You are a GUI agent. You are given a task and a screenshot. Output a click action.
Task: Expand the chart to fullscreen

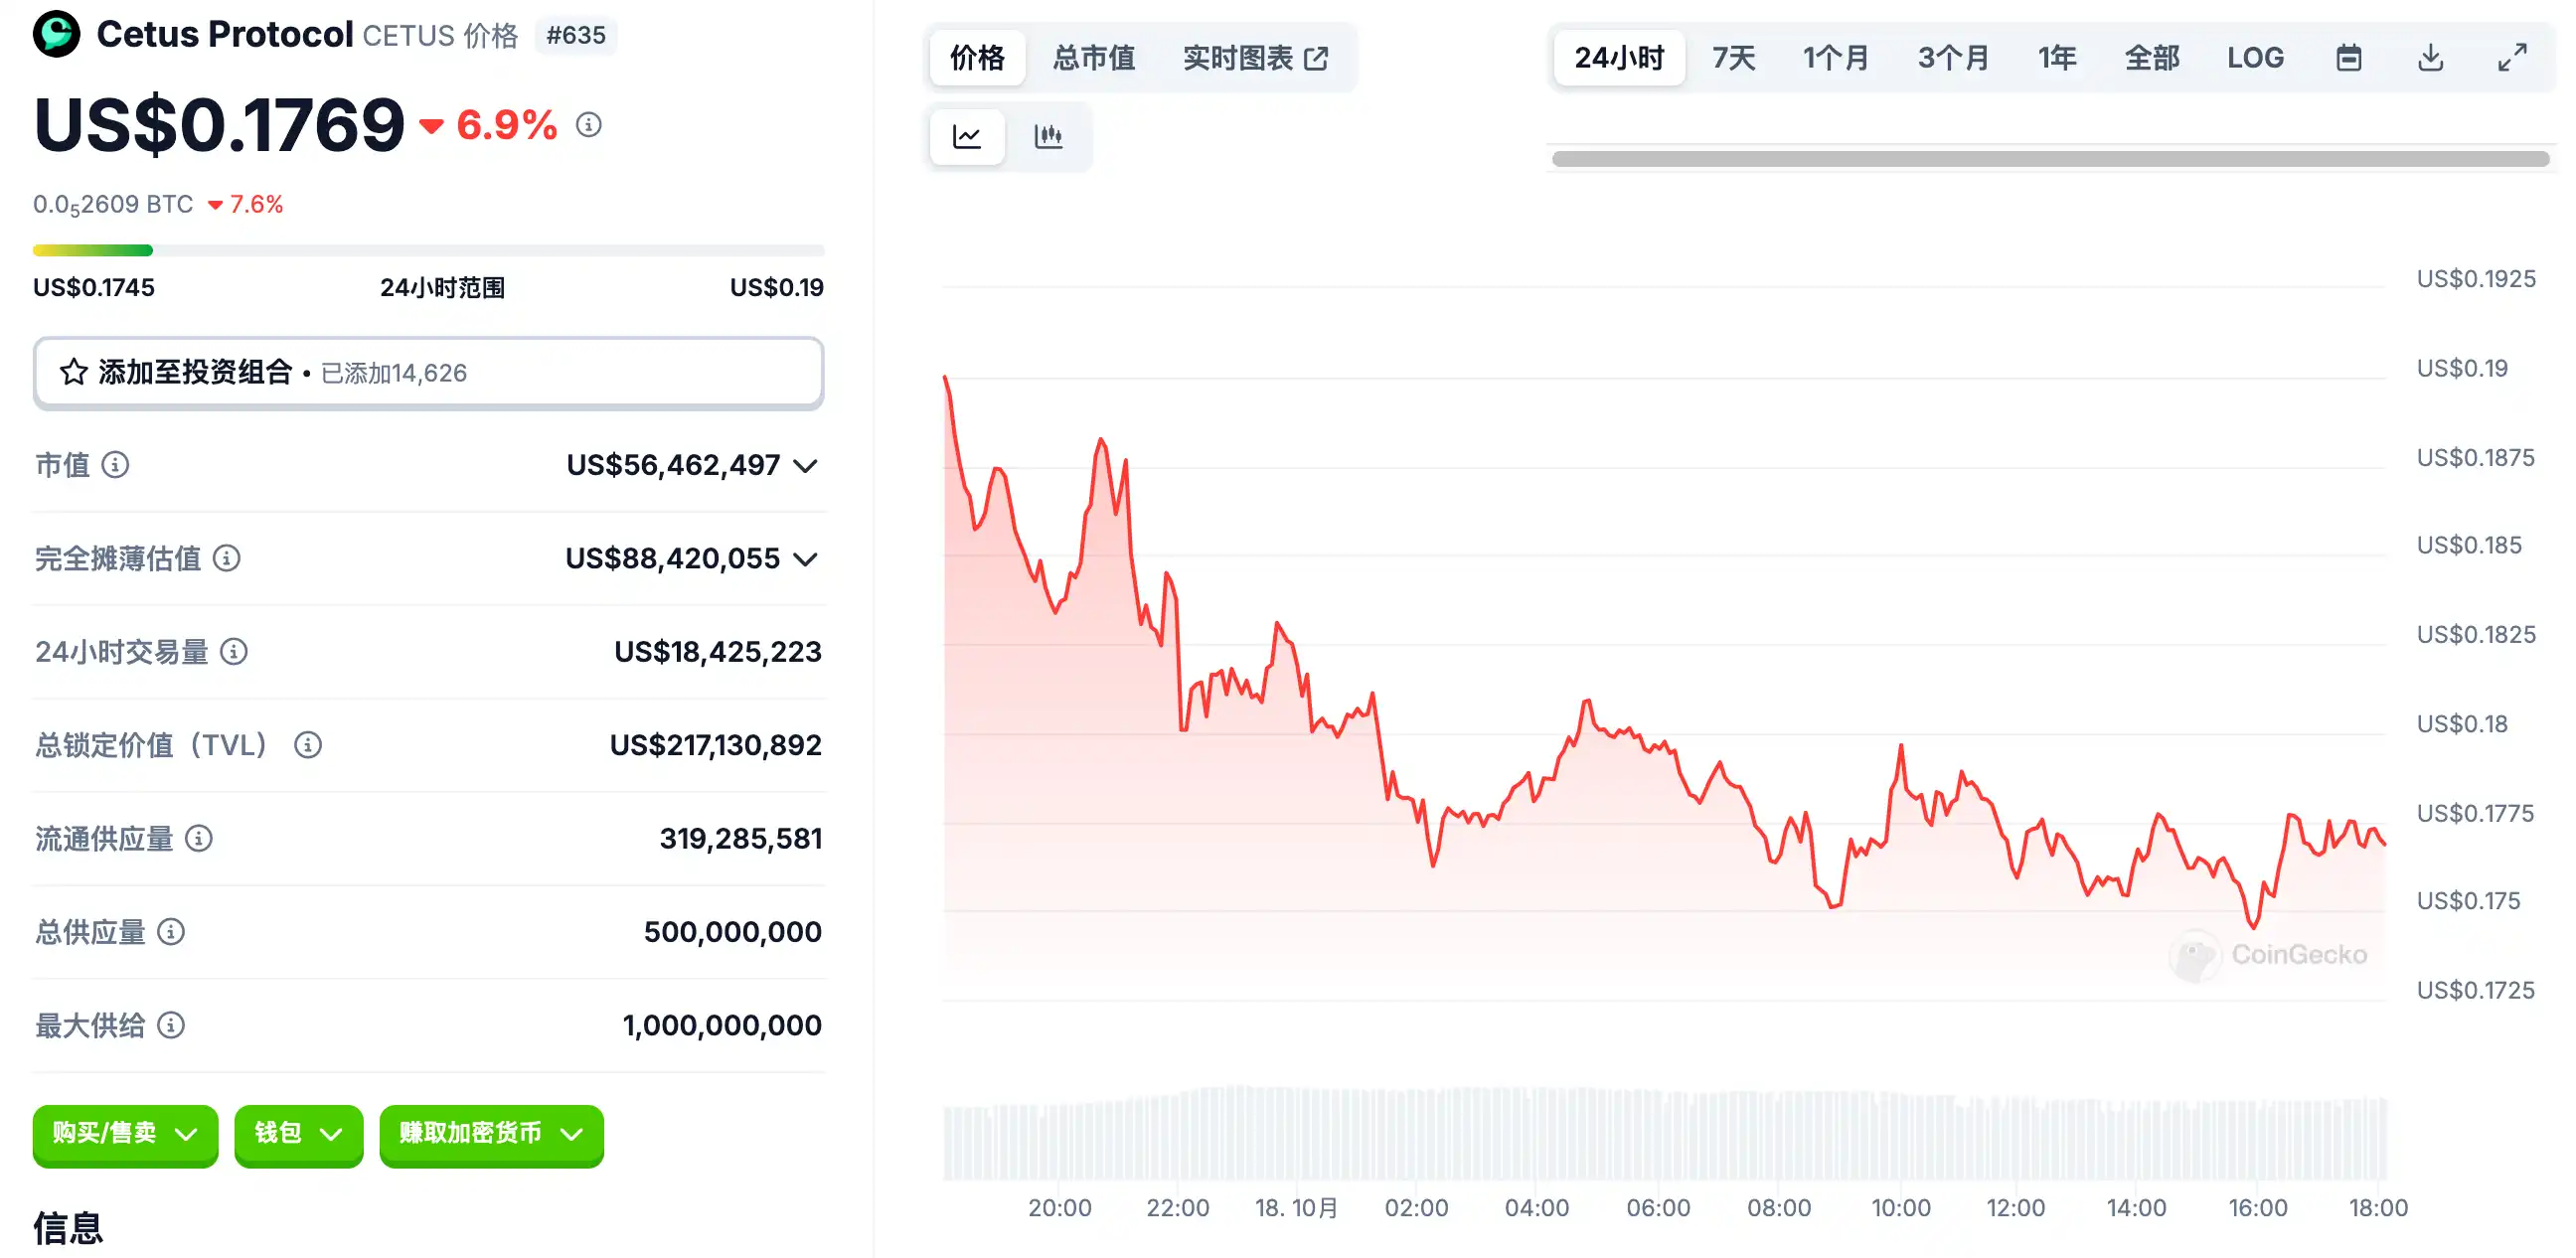[2512, 58]
